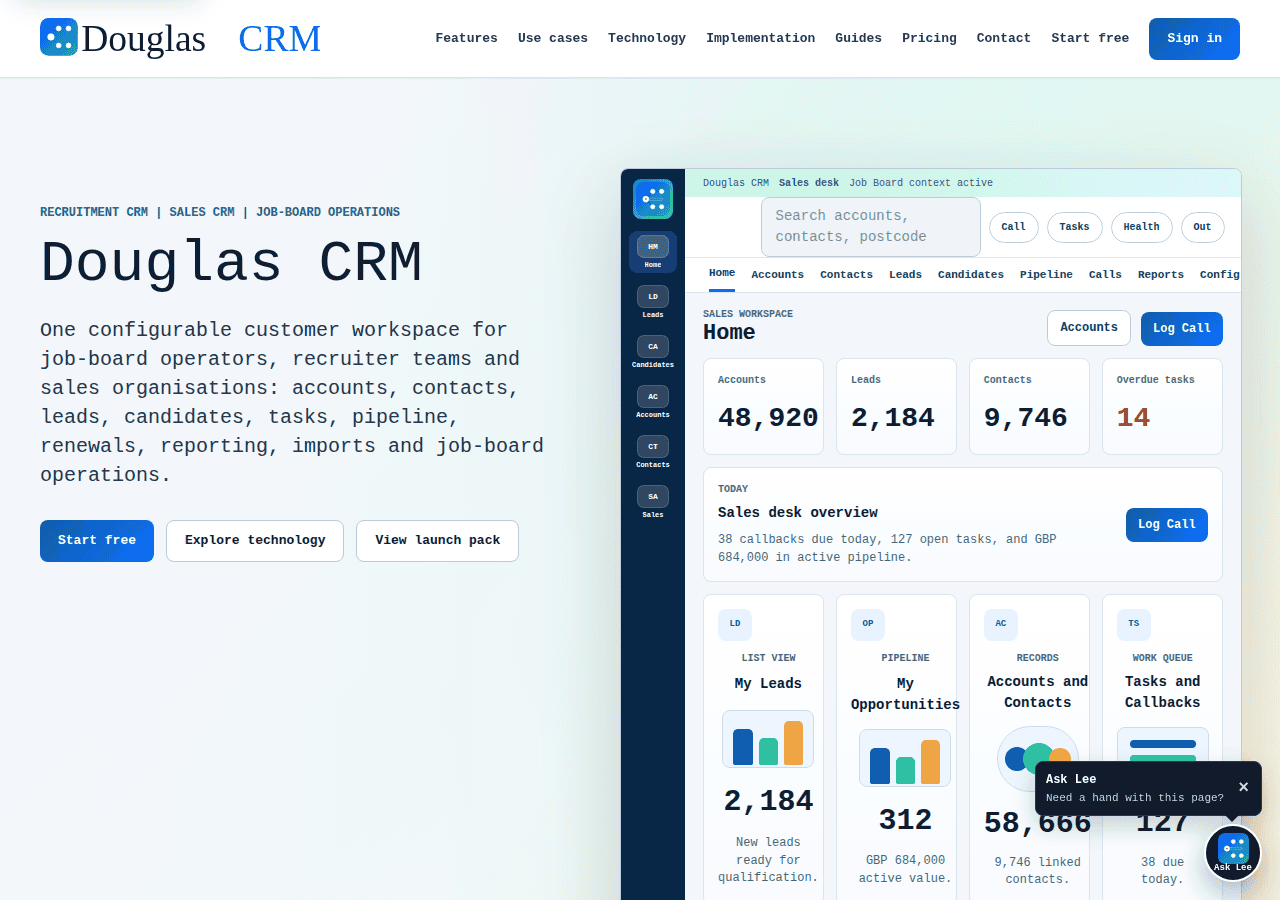Click the Explore technology button

pos(255,541)
